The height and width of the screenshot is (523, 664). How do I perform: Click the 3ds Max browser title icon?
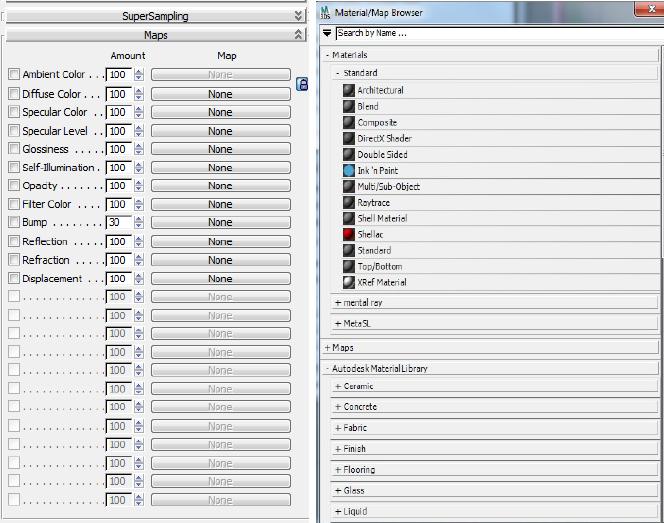(325, 12)
